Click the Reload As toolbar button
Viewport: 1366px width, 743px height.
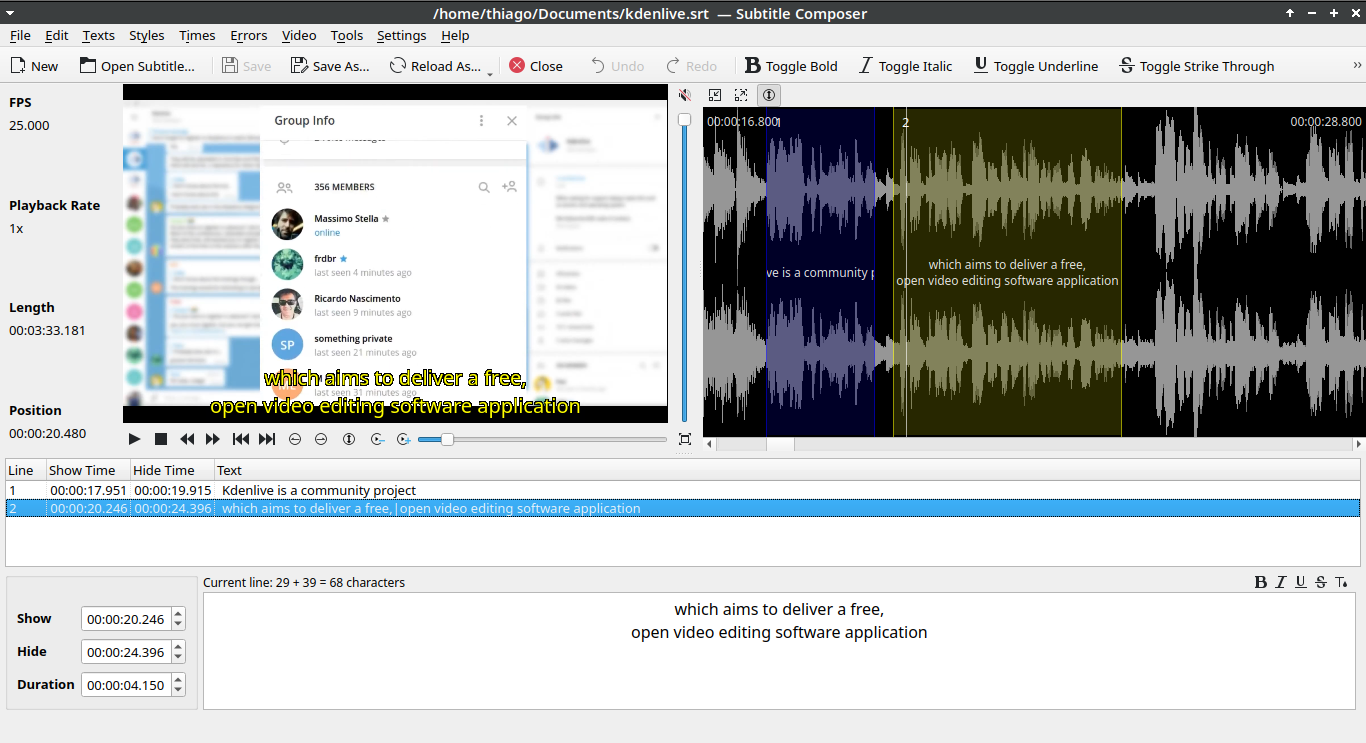[434, 66]
